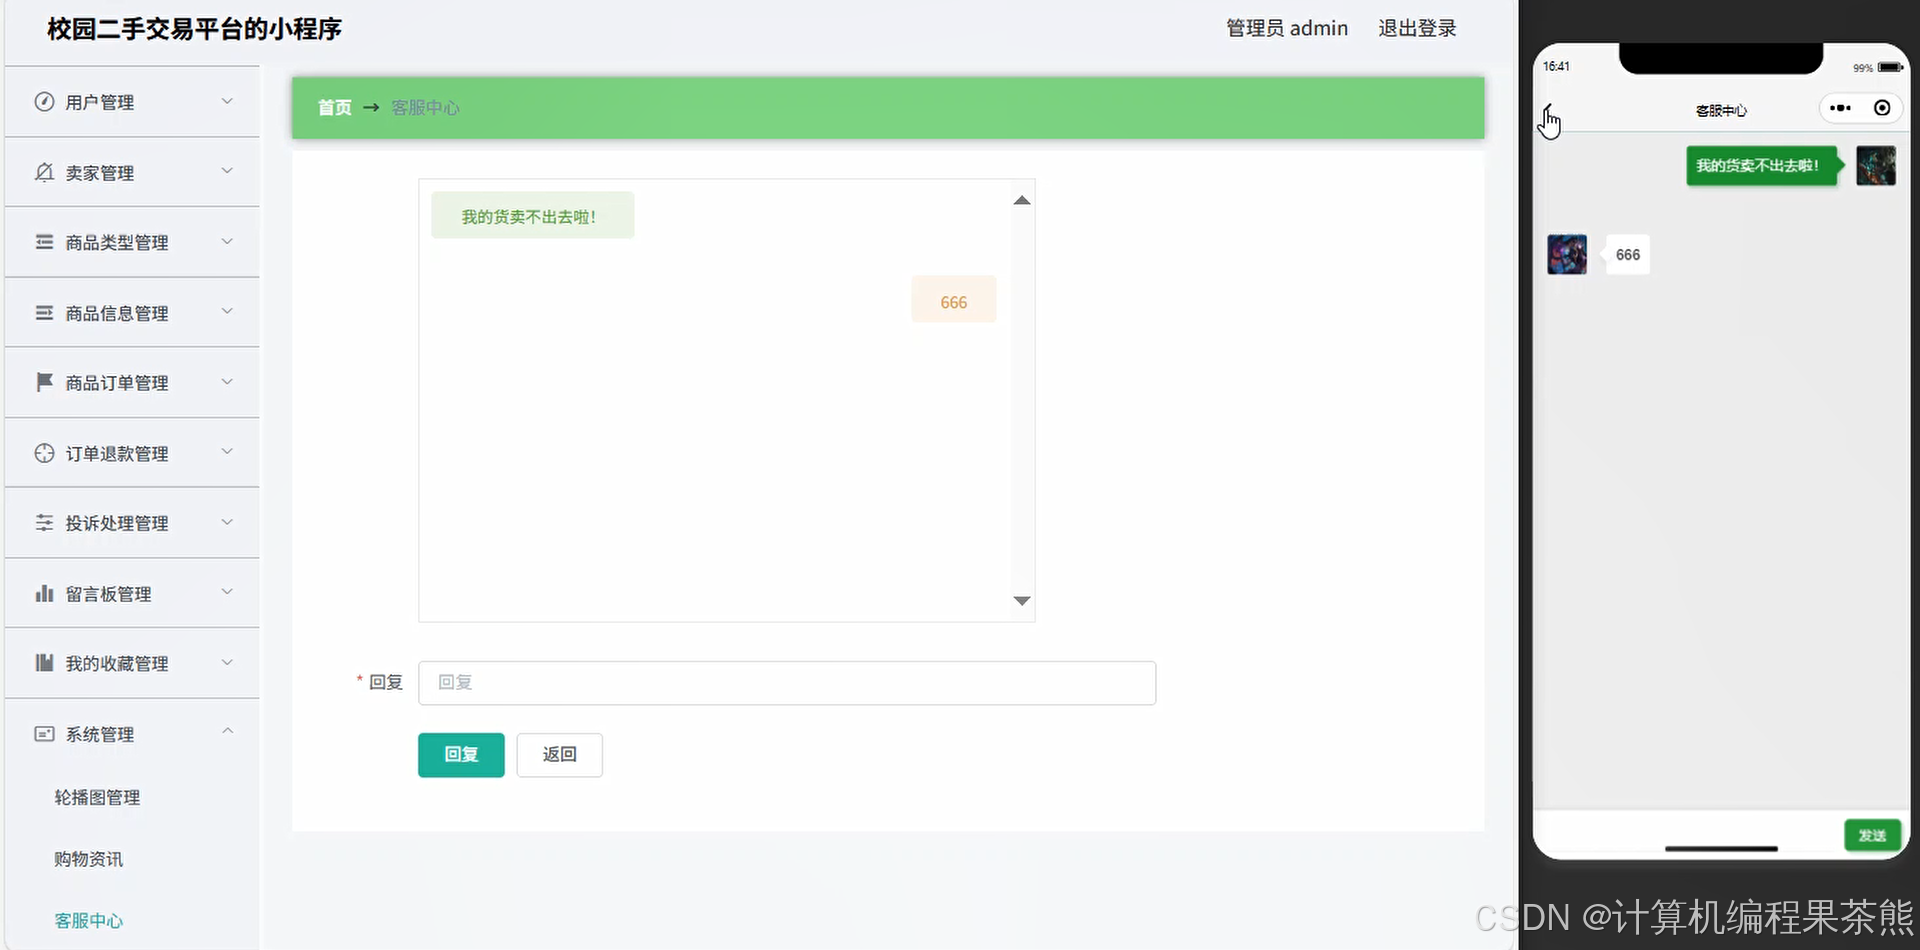
Task: Click the 投诉处理管理 sliders icon
Action: (44, 523)
